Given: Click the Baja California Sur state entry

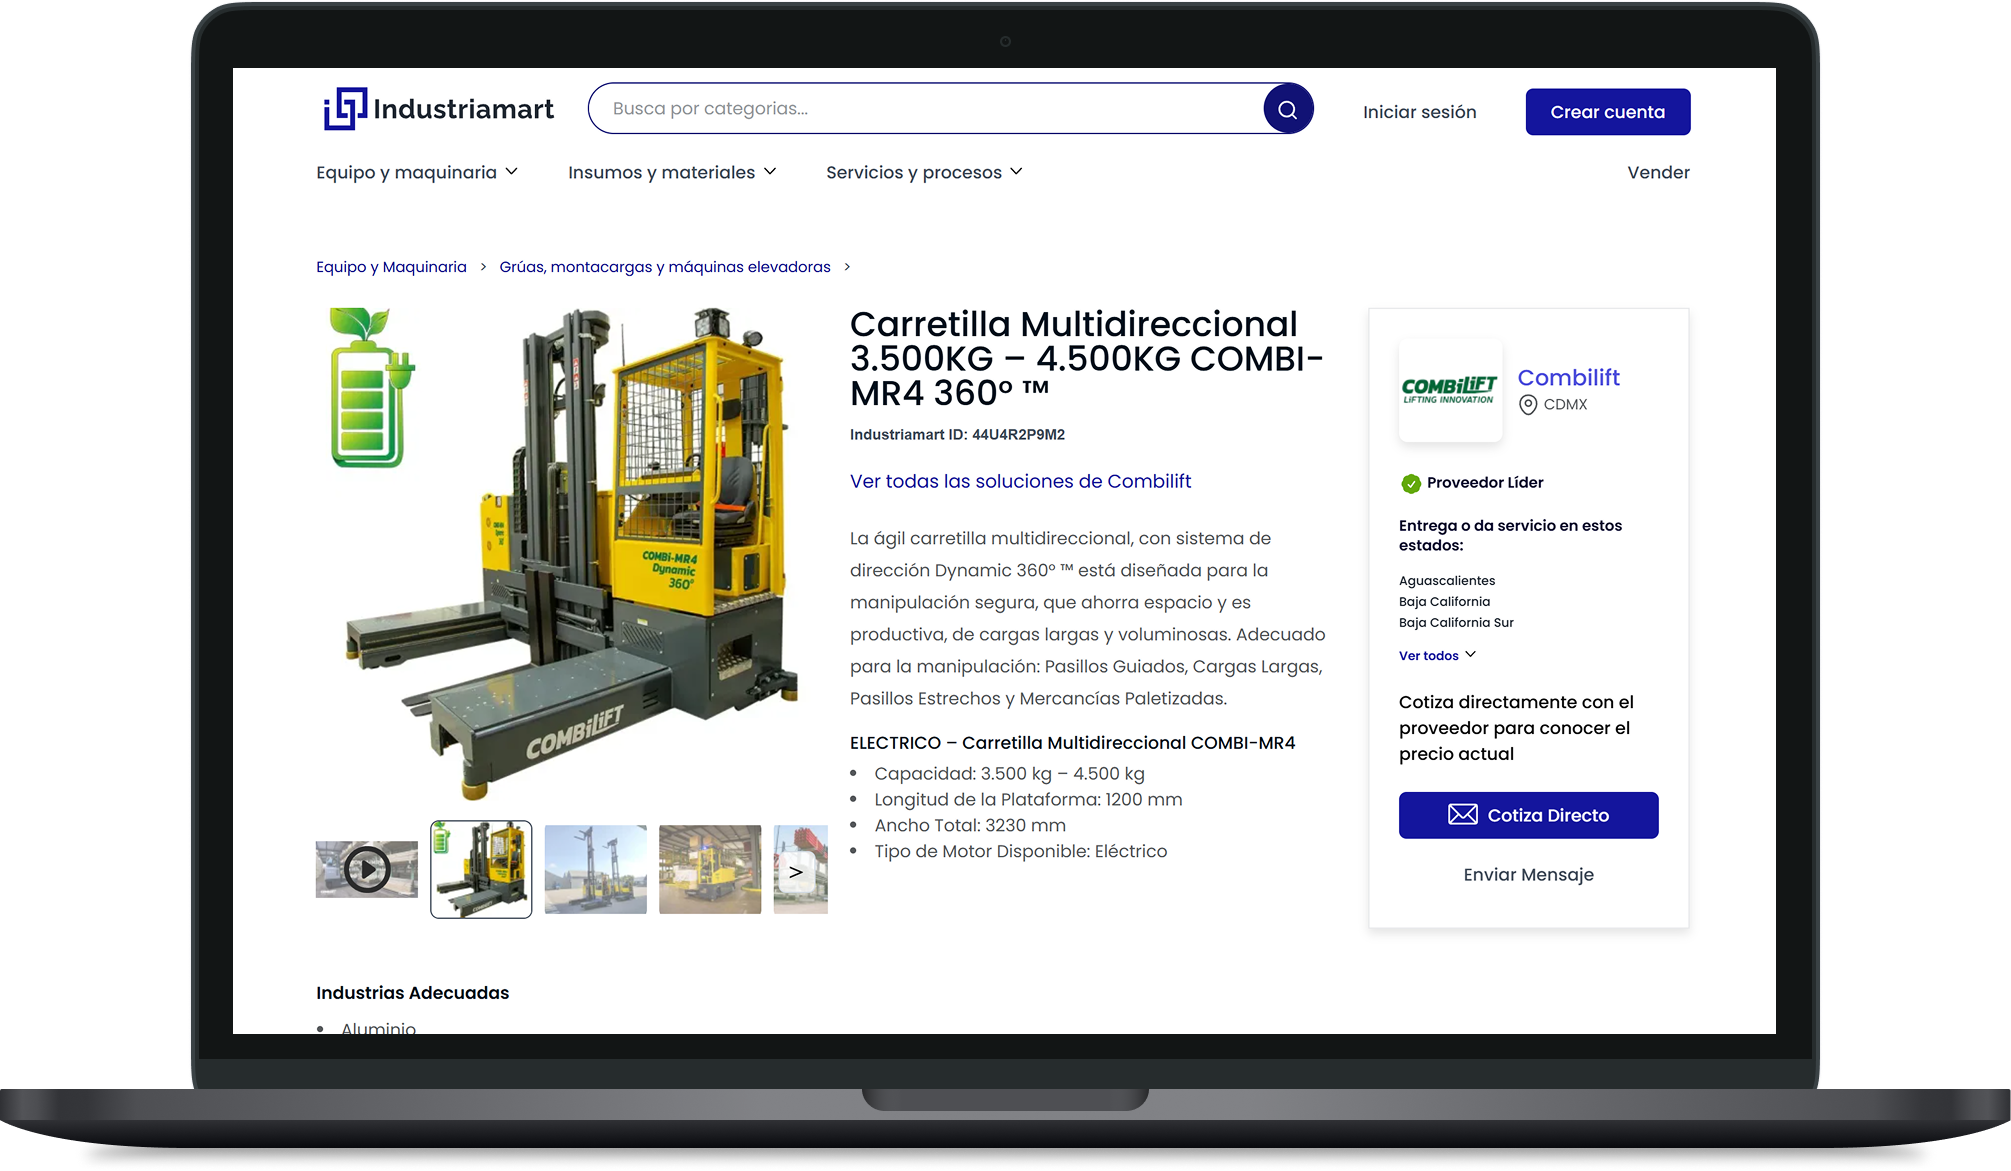Looking at the screenshot, I should pyautogui.click(x=1456, y=623).
